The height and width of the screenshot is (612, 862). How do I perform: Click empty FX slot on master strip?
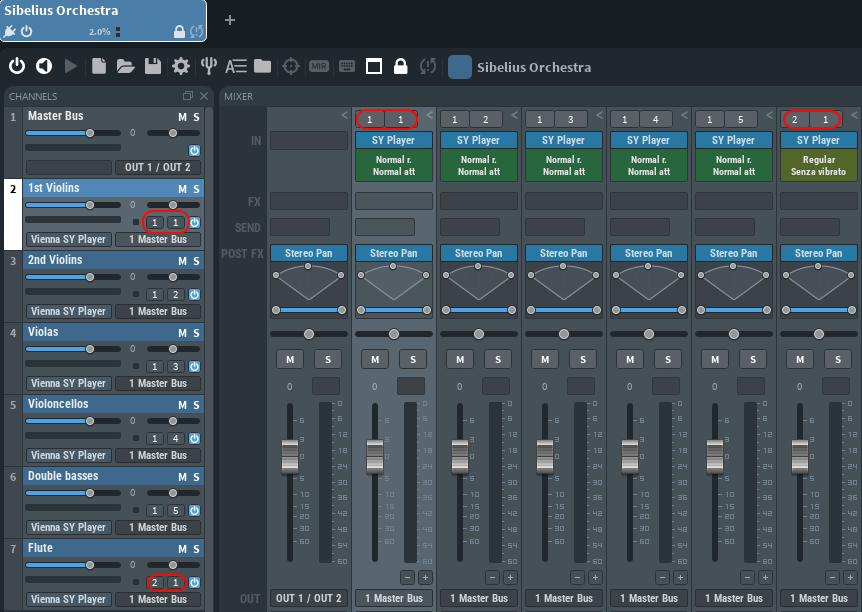pos(308,201)
